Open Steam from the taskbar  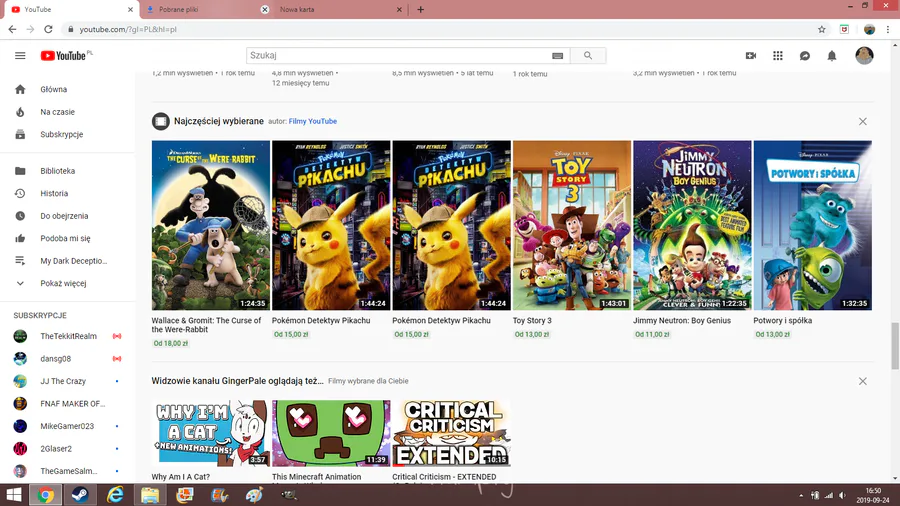(80, 495)
